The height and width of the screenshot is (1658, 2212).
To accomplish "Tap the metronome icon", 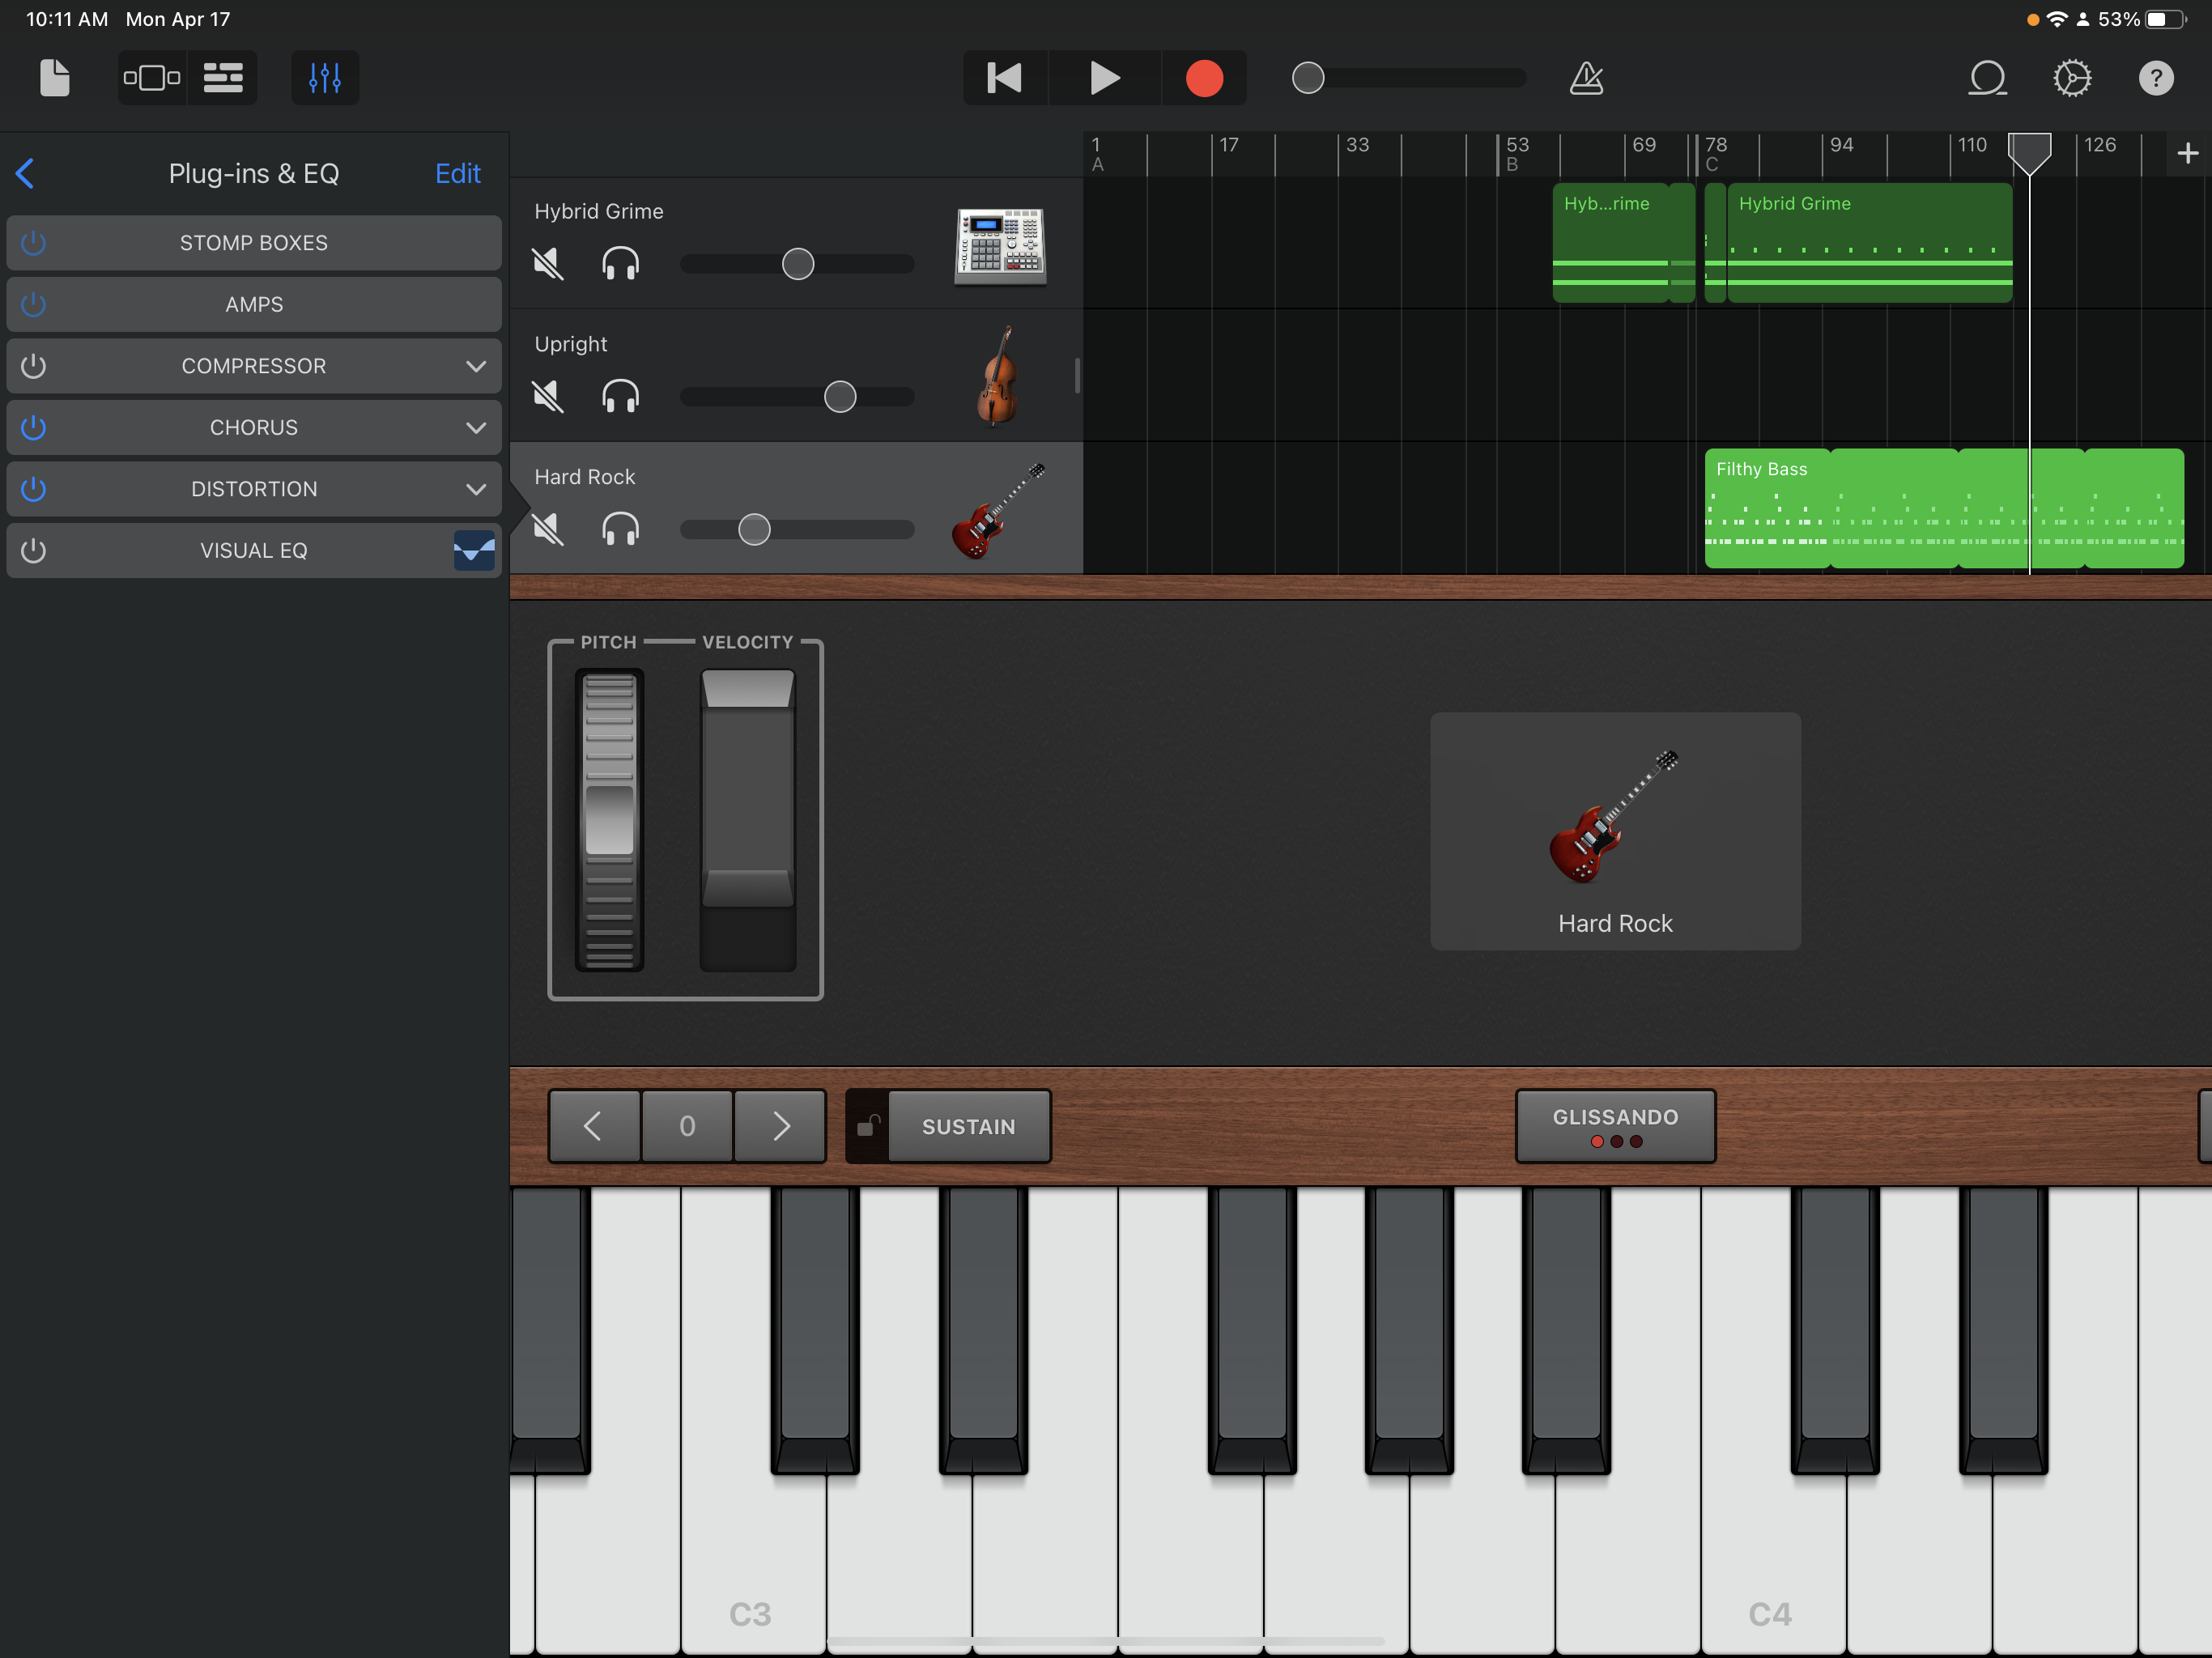I will pos(1586,78).
